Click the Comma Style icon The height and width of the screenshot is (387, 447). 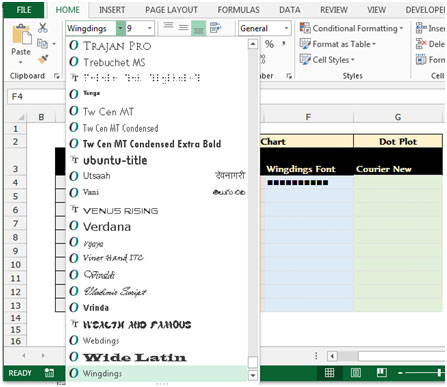click(x=284, y=44)
